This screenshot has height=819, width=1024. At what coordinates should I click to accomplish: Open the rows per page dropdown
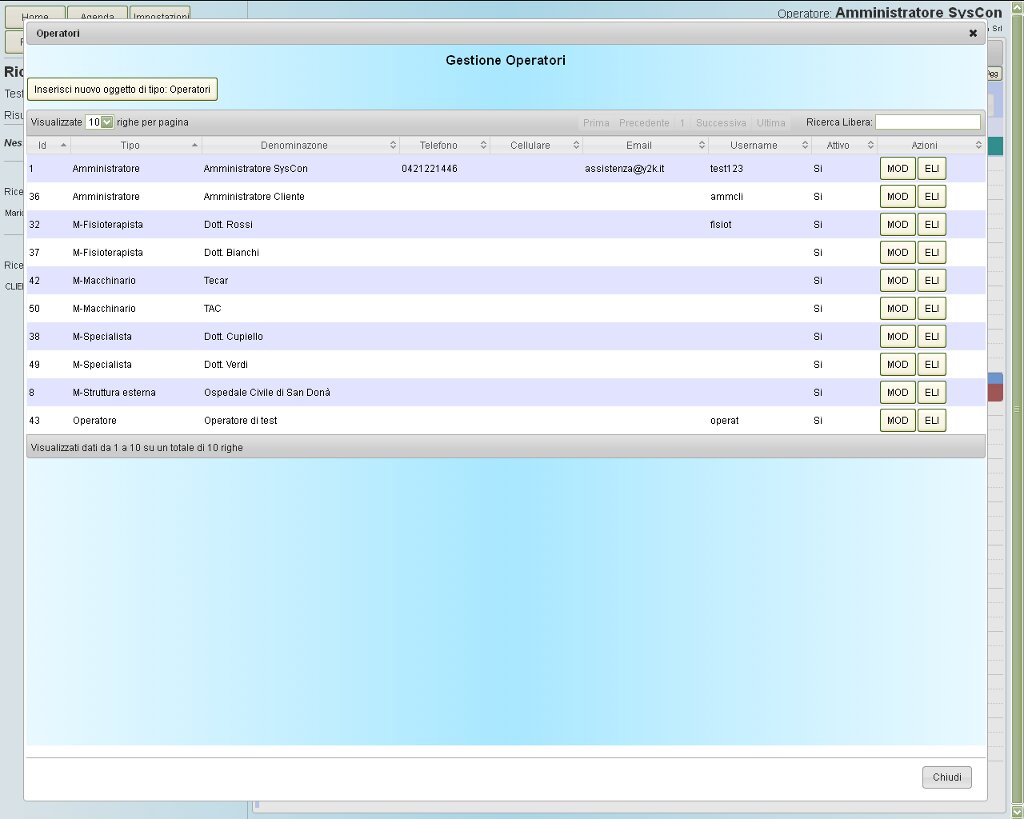point(100,122)
